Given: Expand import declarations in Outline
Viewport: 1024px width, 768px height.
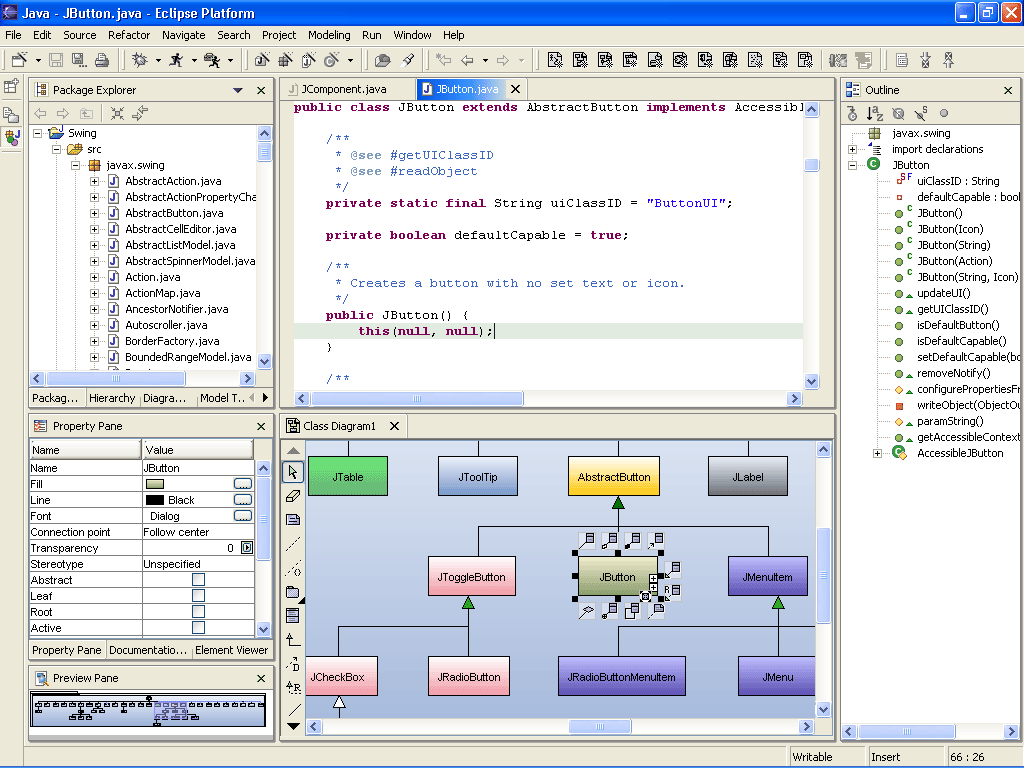Looking at the screenshot, I should (x=852, y=150).
